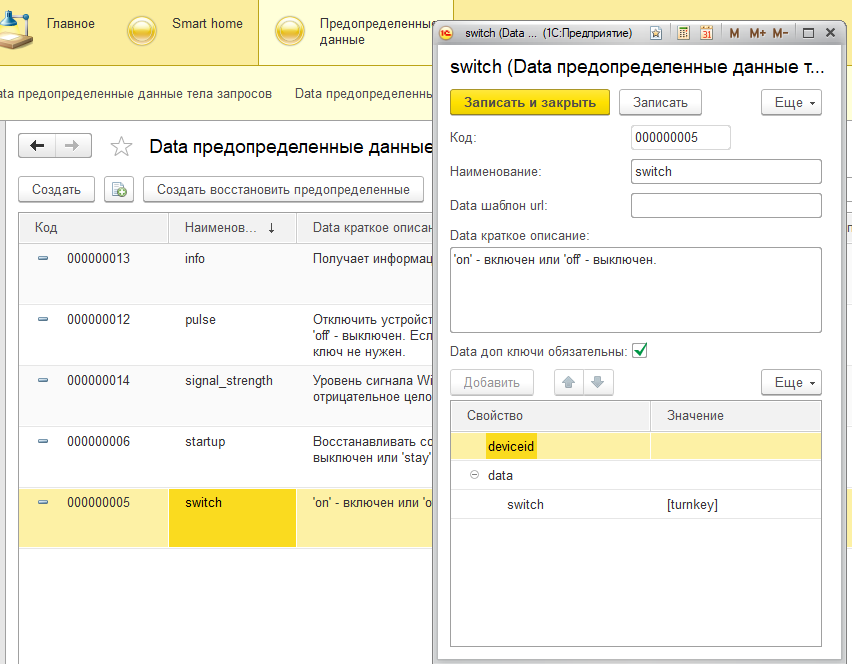The image size is (852, 664).
Task: Click the M- memory subtract icon
Action: tap(780, 33)
